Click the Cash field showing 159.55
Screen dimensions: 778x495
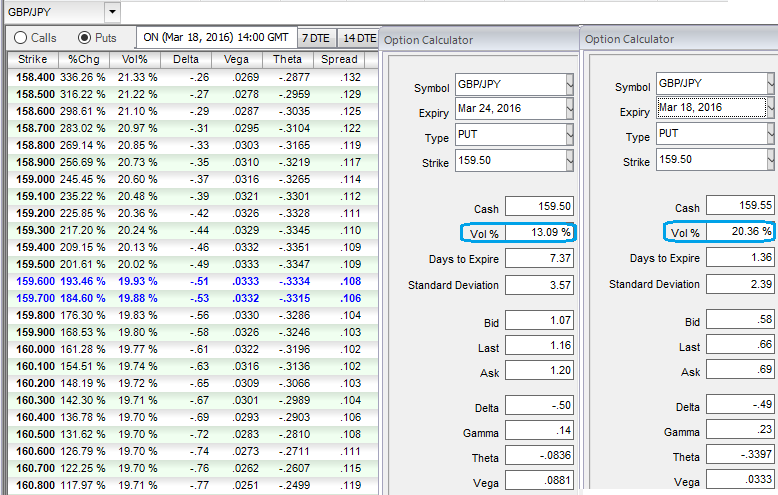point(741,206)
